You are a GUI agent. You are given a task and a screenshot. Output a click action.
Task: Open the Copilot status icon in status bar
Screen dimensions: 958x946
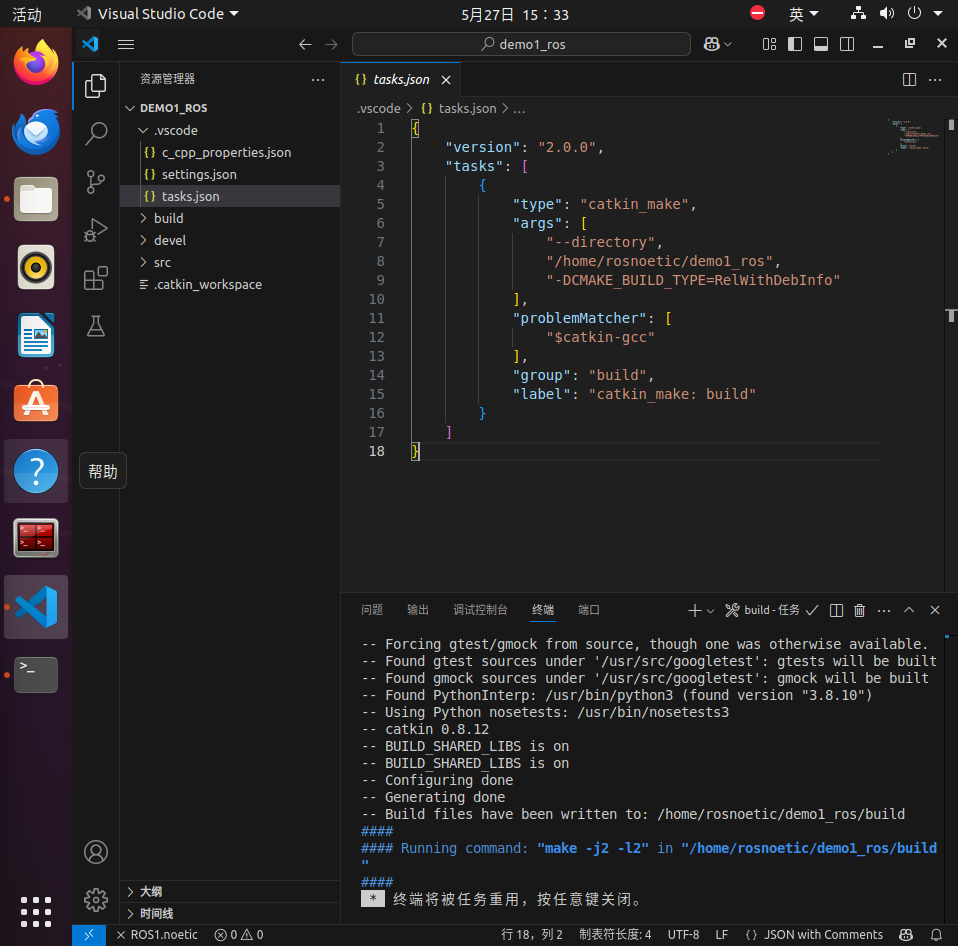[906, 935]
